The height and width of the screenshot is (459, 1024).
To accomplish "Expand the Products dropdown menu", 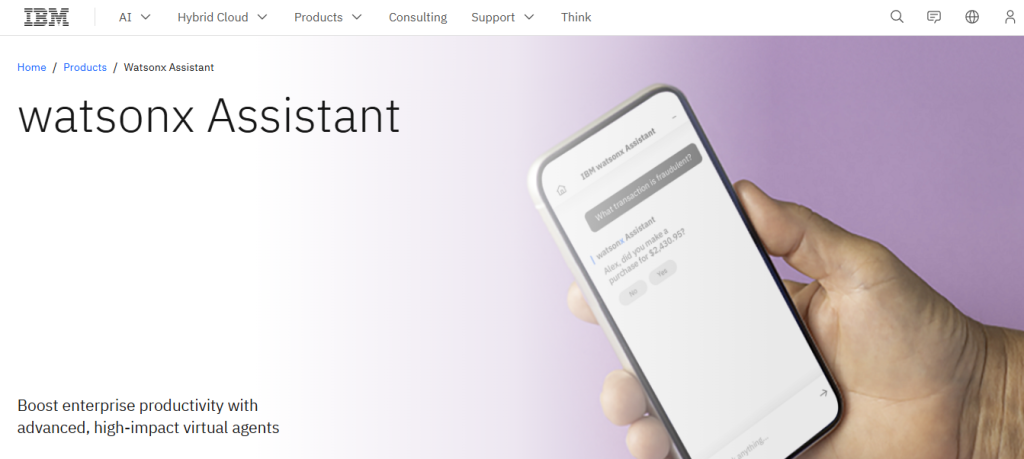I will (328, 18).
